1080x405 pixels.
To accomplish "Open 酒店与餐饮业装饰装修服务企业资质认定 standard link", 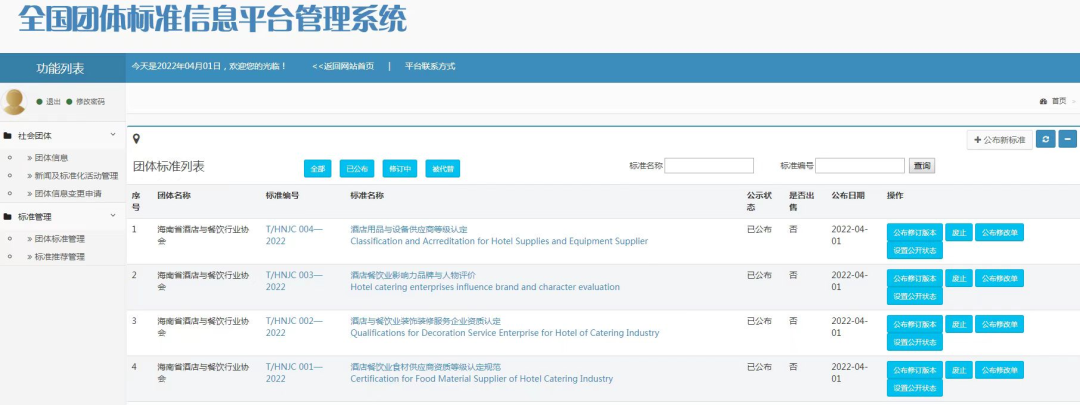I will click(x=425, y=322).
